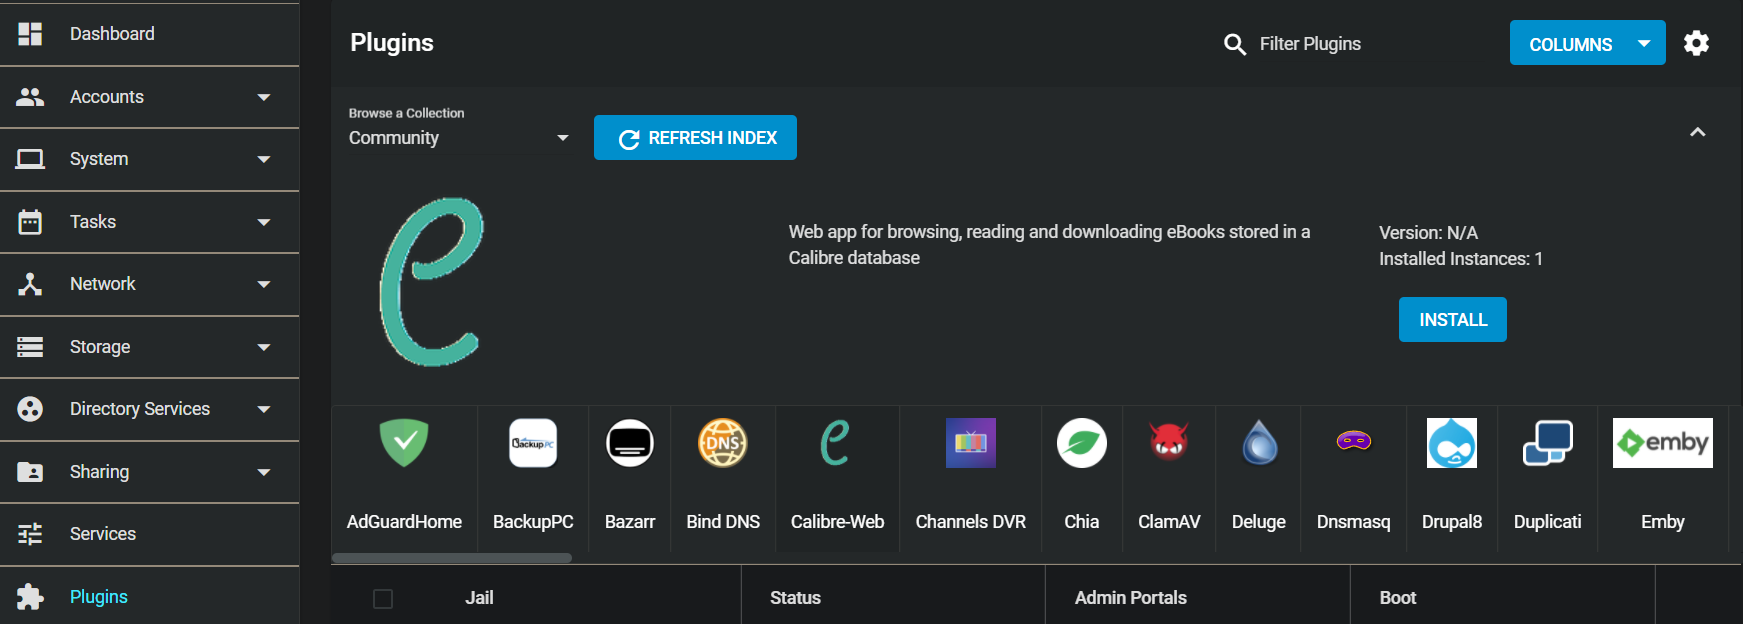The image size is (1743, 624).
Task: Sort by the Status column header
Action: click(x=795, y=598)
